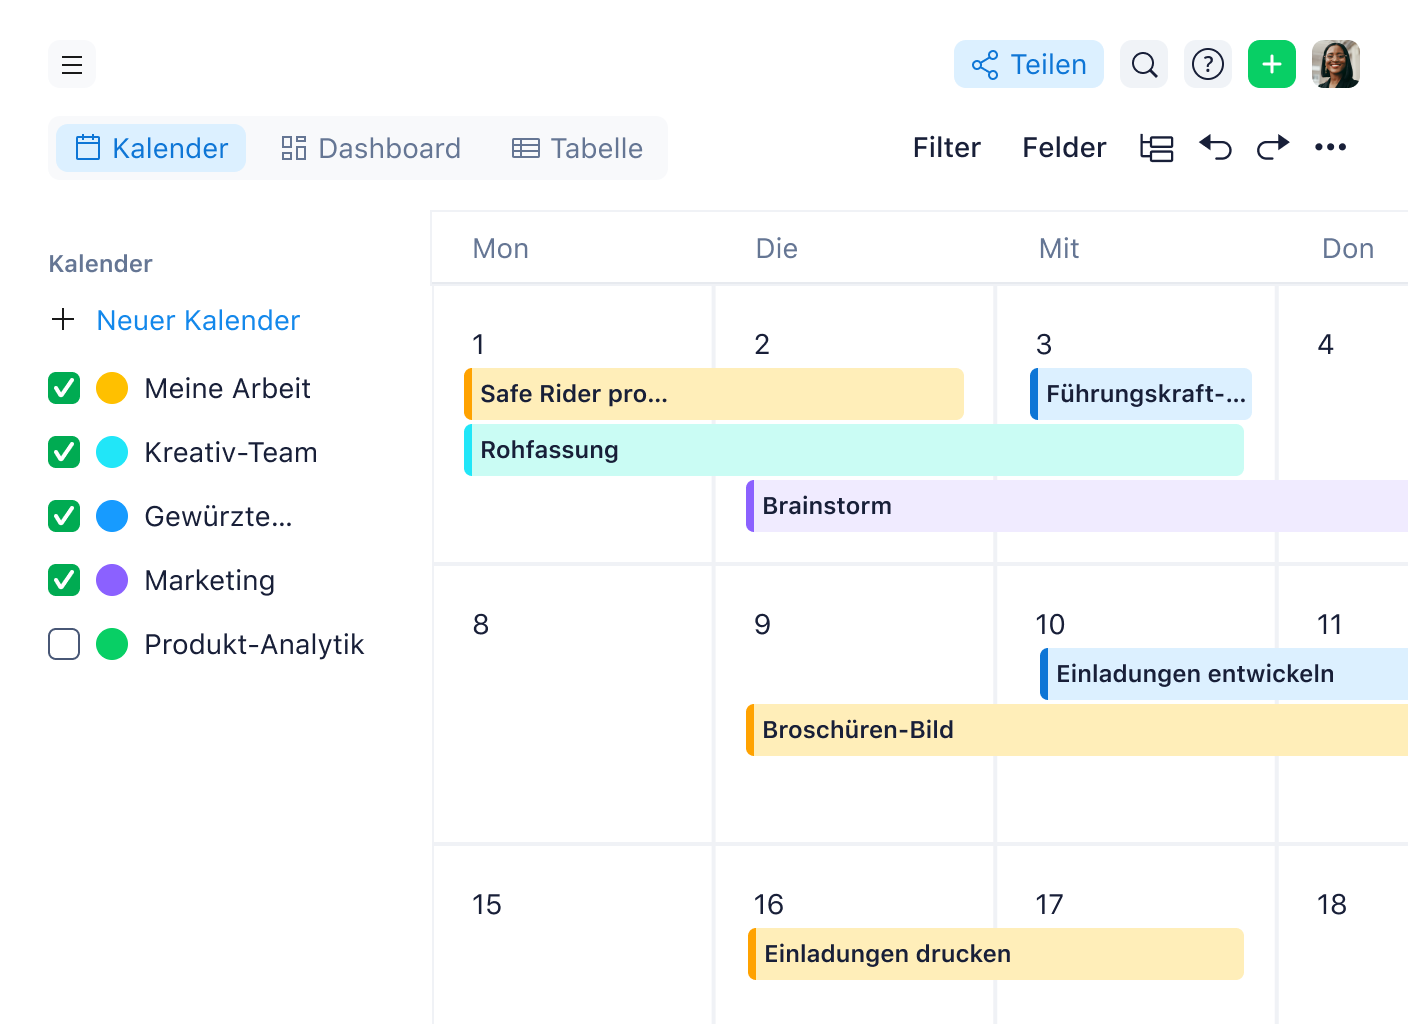Click Meine Arbeit label
1408x1024 pixels.
227,388
